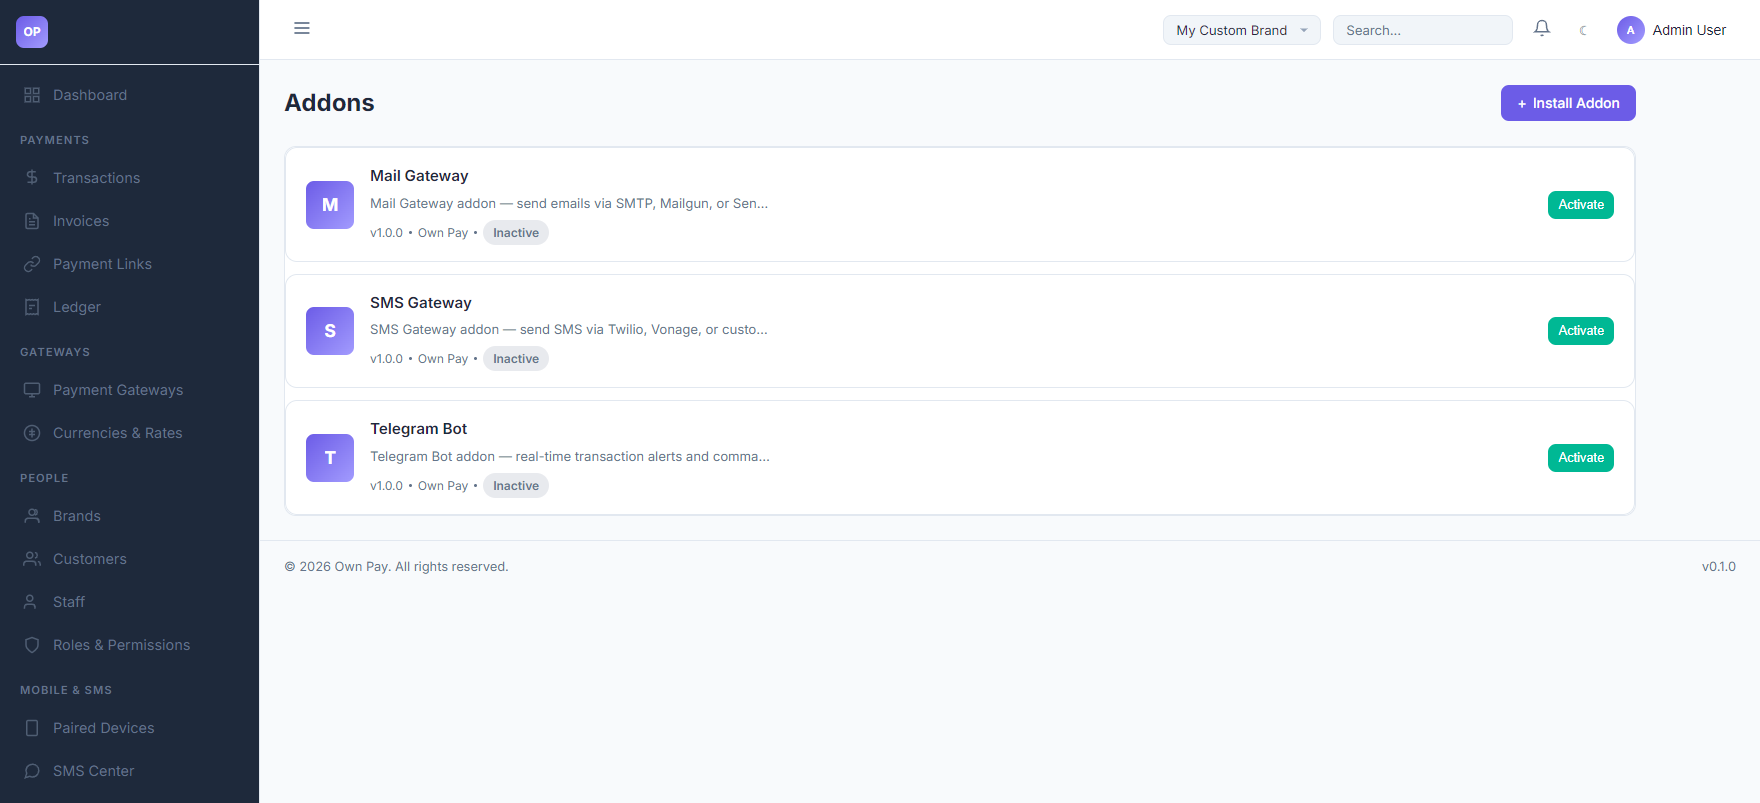
Task: Click Inactive badge on Telegram Bot
Action: click(x=516, y=486)
